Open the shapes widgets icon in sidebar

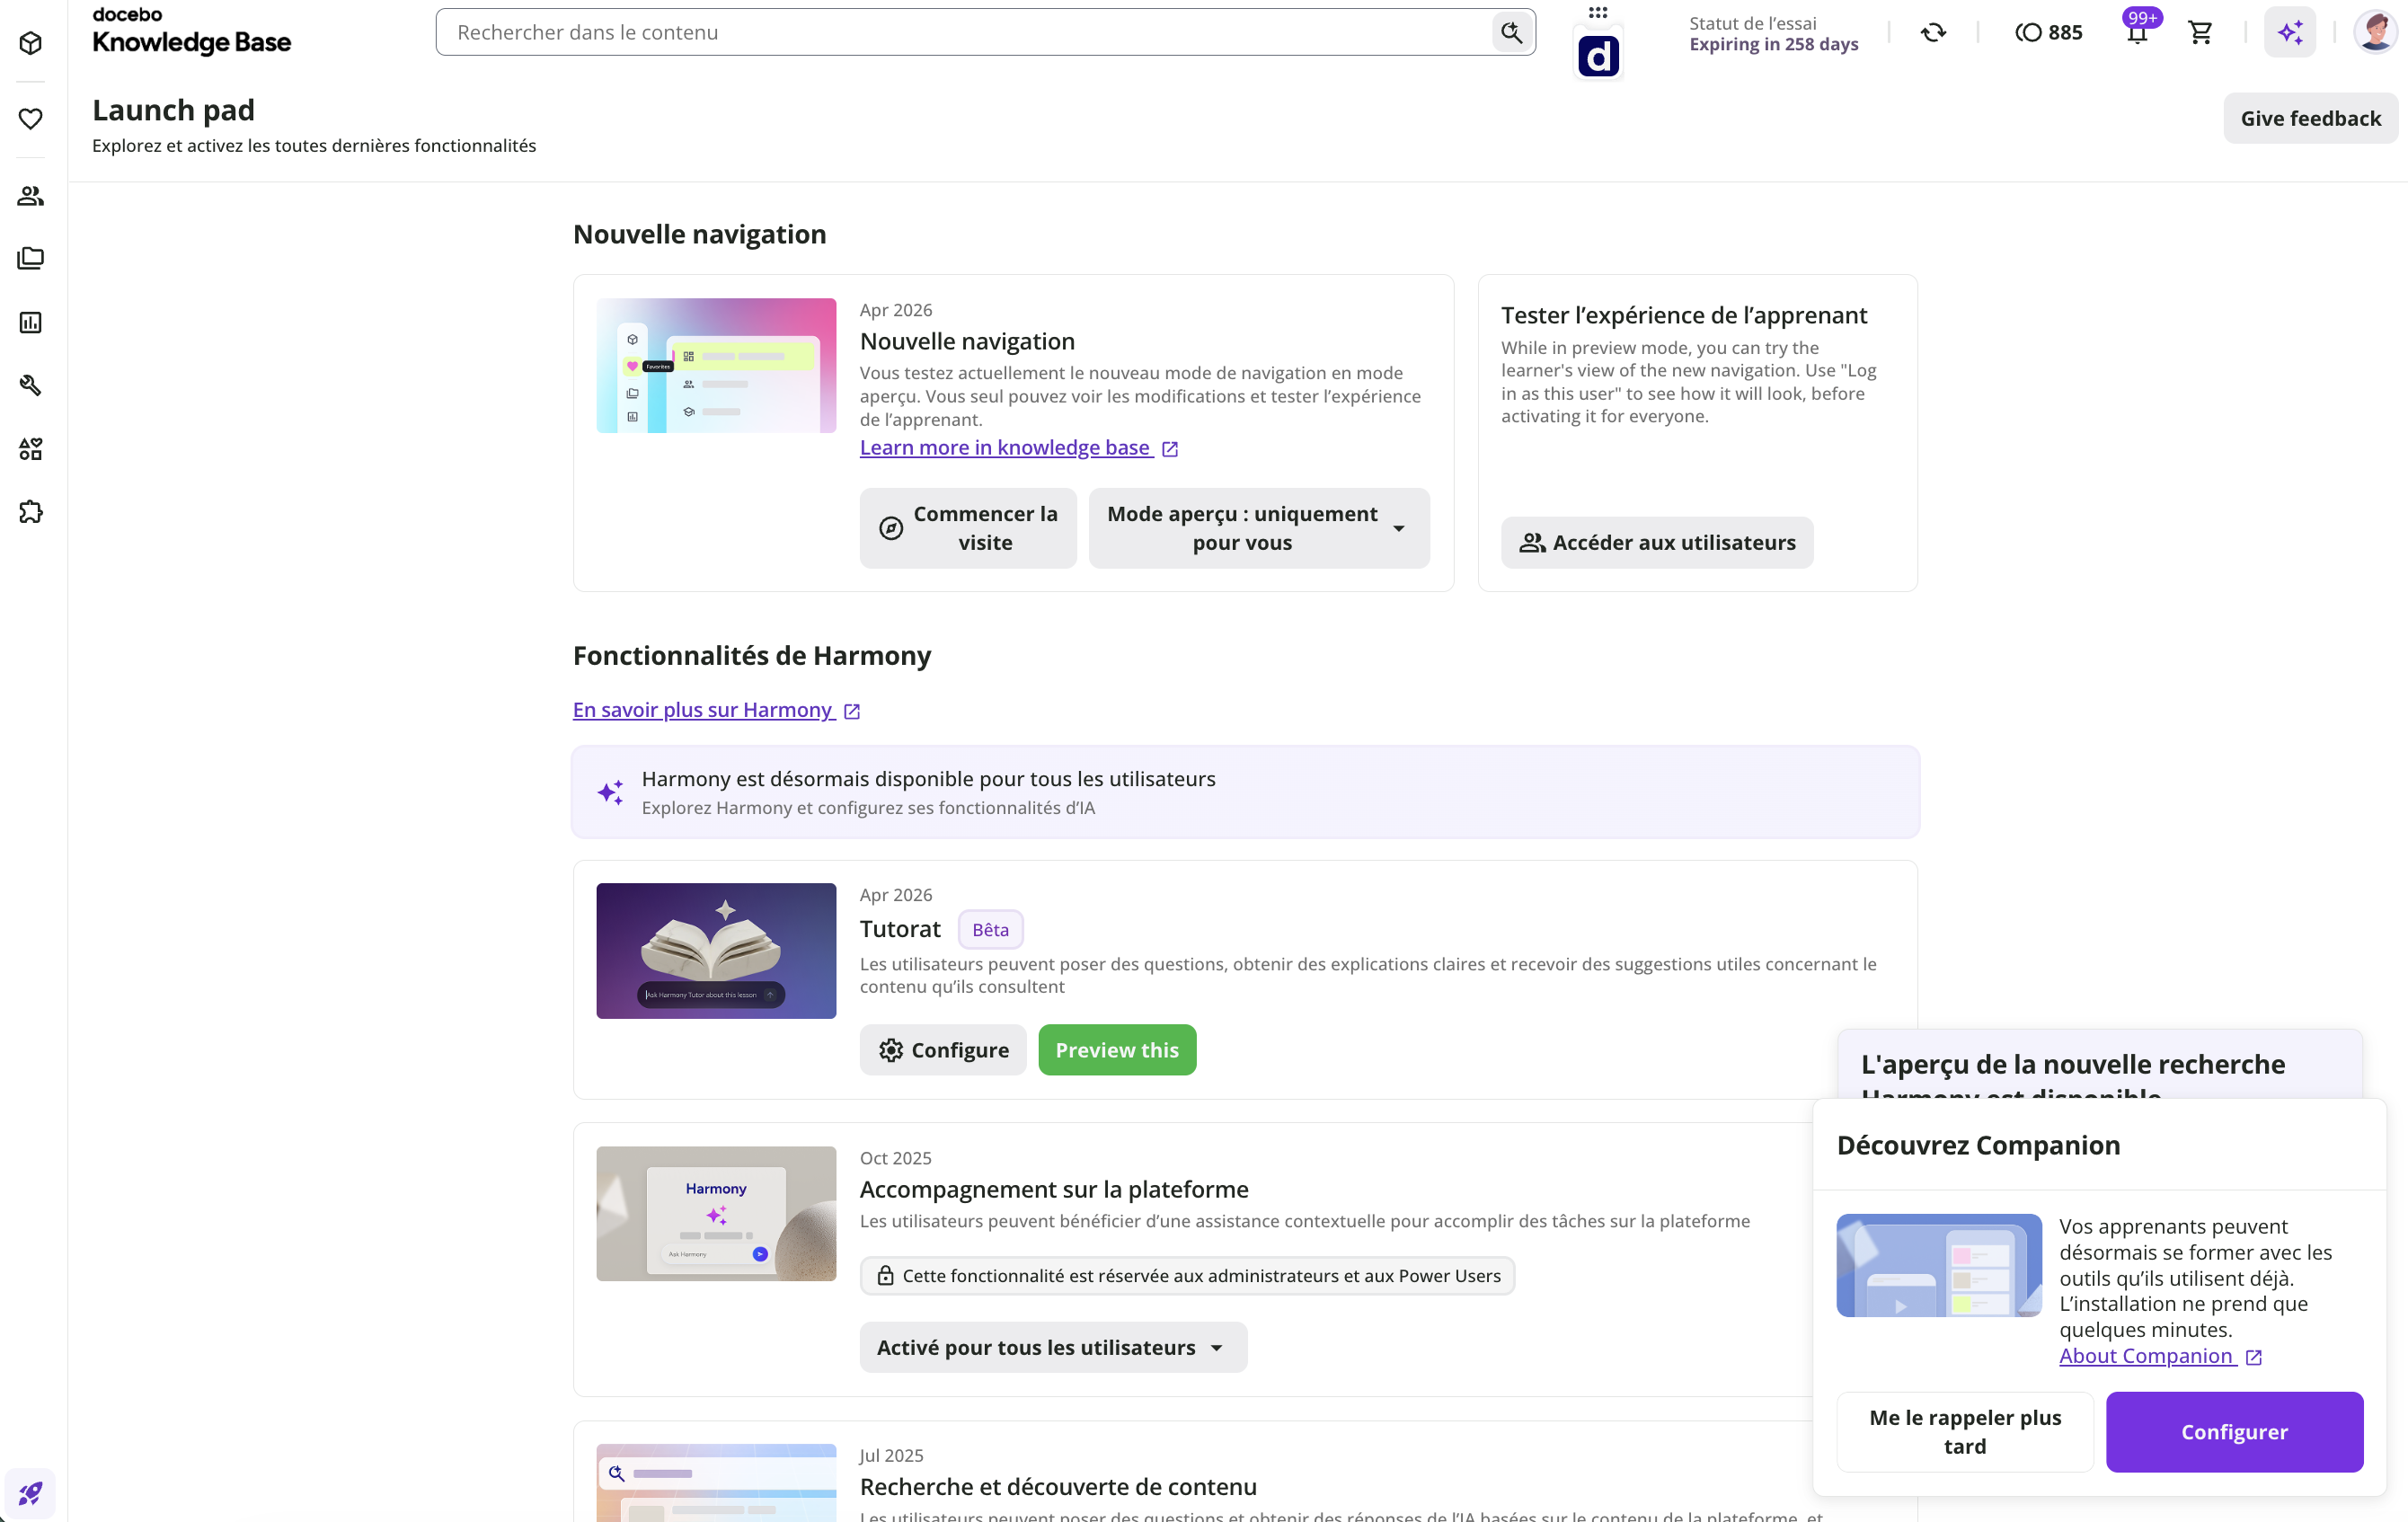click(31, 449)
